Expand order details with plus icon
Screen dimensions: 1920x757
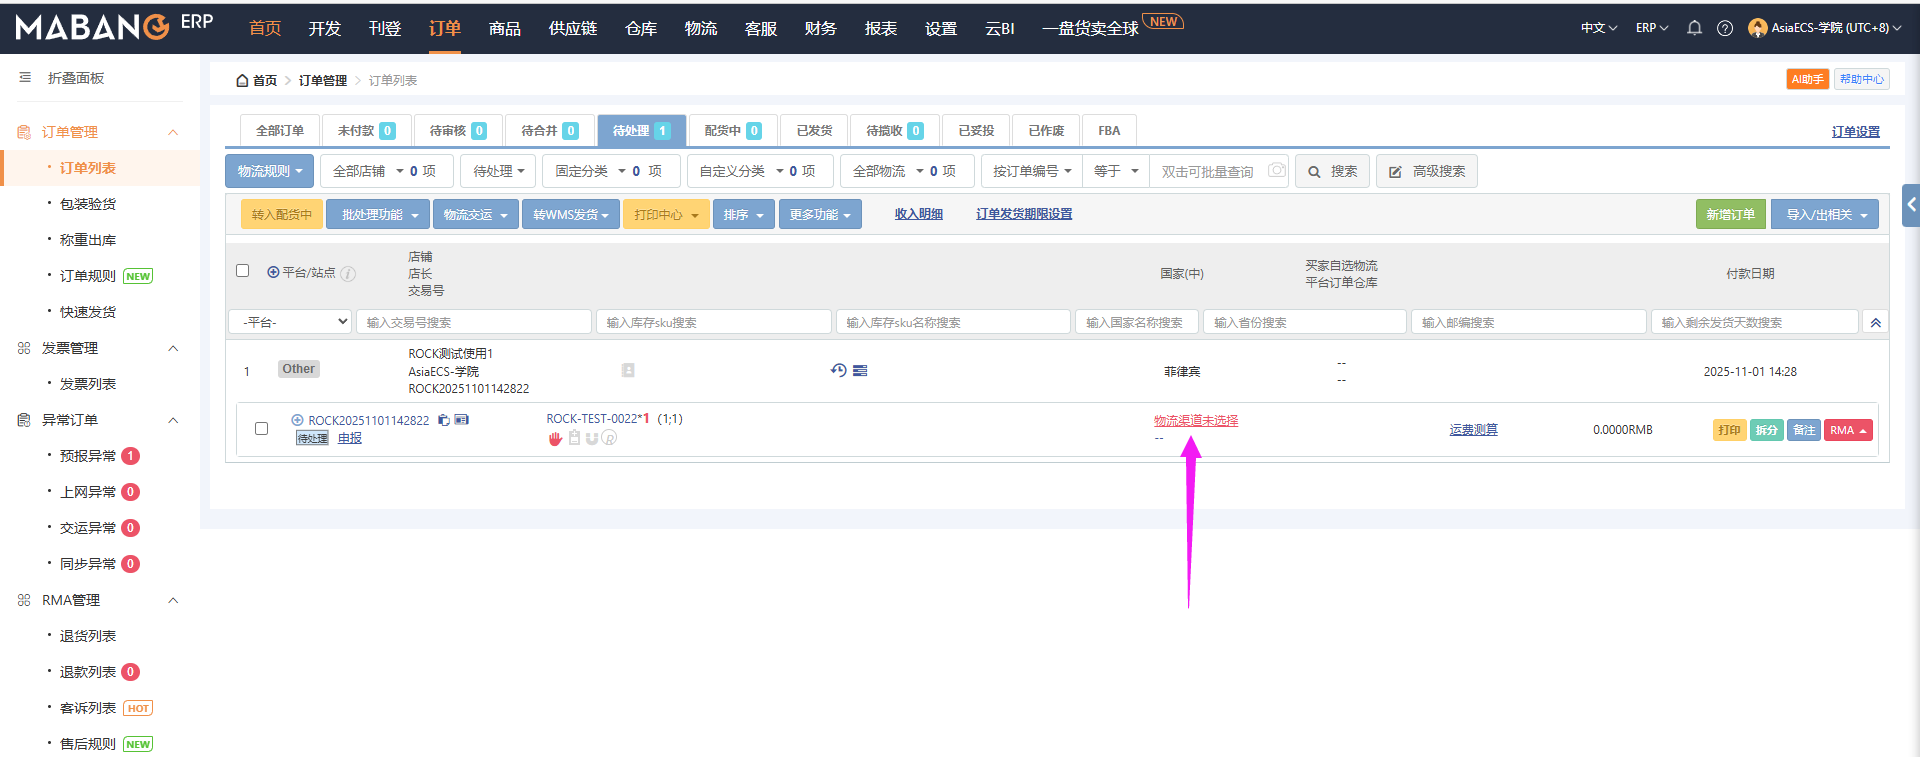(297, 420)
